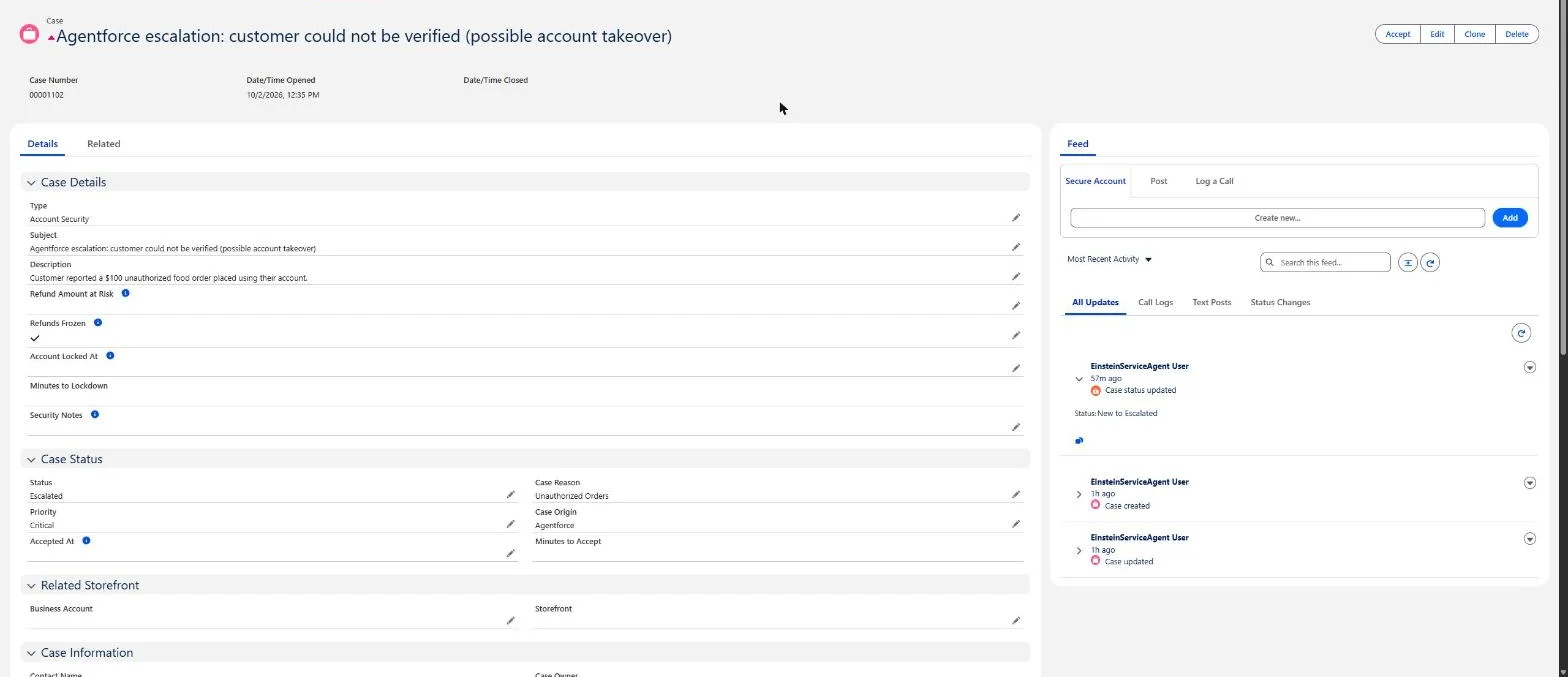Edit the Type field pencil icon

(1016, 217)
